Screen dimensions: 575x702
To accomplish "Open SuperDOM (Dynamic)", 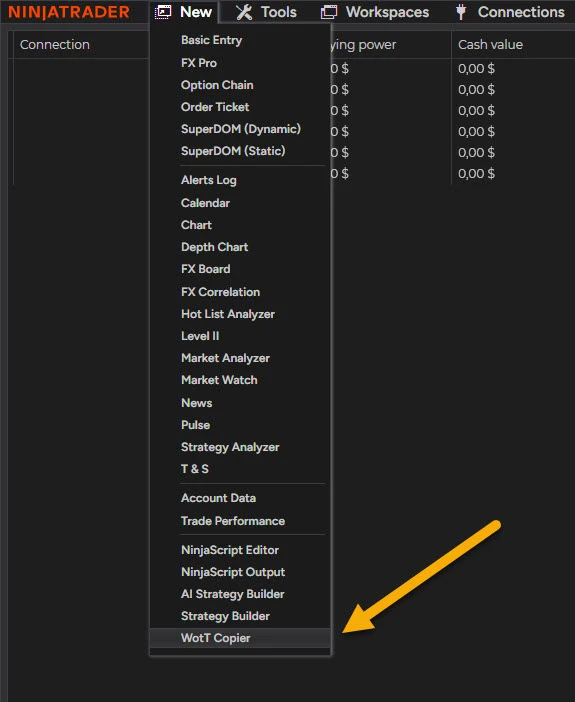I will click(x=241, y=129).
